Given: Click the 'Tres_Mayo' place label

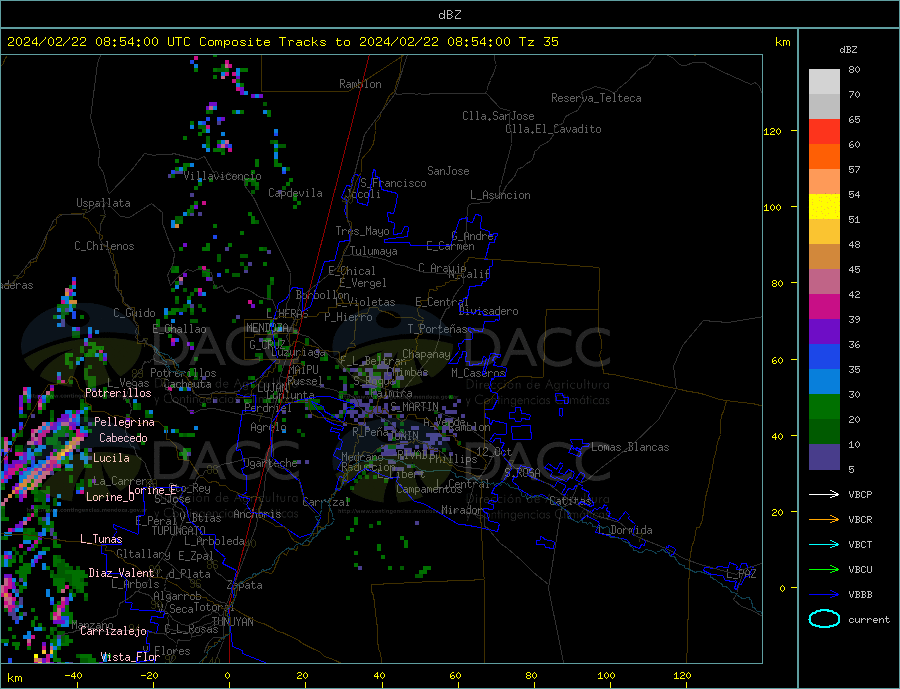Looking at the screenshot, I should pyautogui.click(x=362, y=231).
